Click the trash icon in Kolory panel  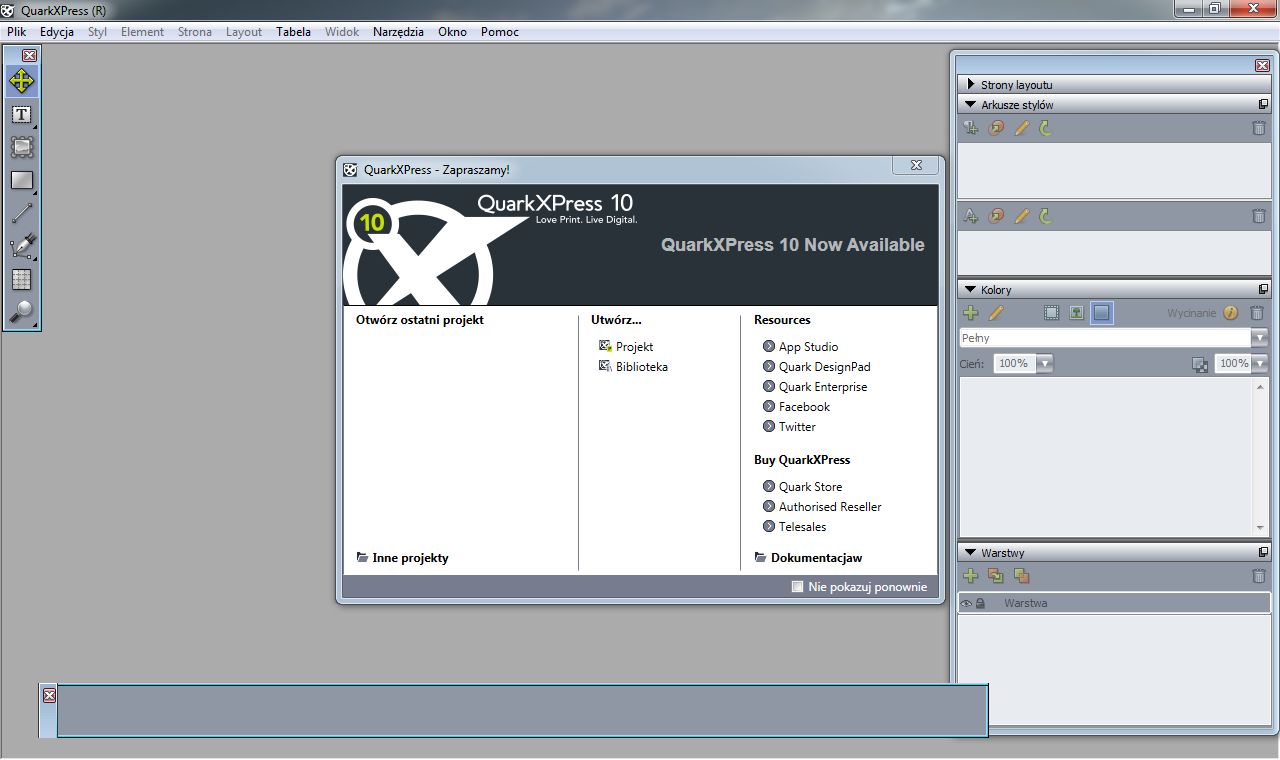(1258, 313)
